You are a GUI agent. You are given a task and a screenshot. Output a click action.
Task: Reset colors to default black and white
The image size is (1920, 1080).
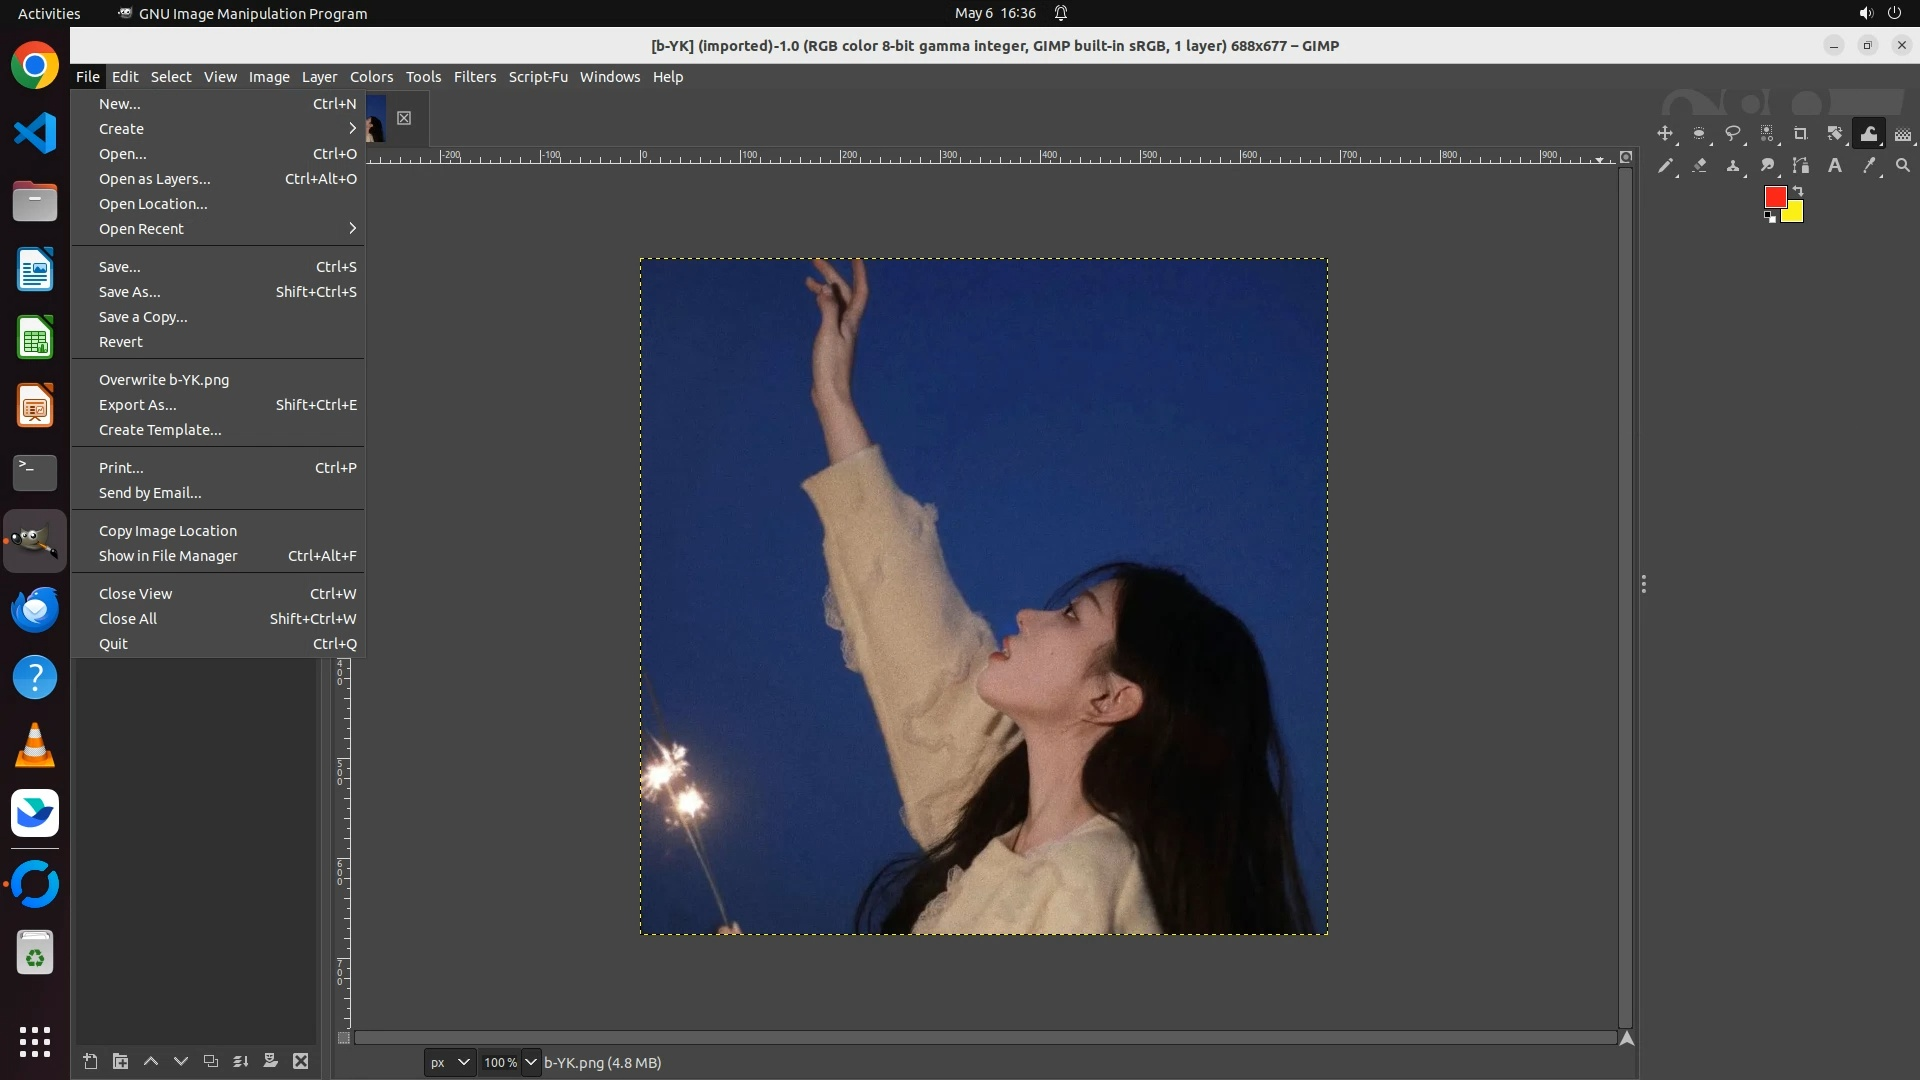[x=1770, y=217]
